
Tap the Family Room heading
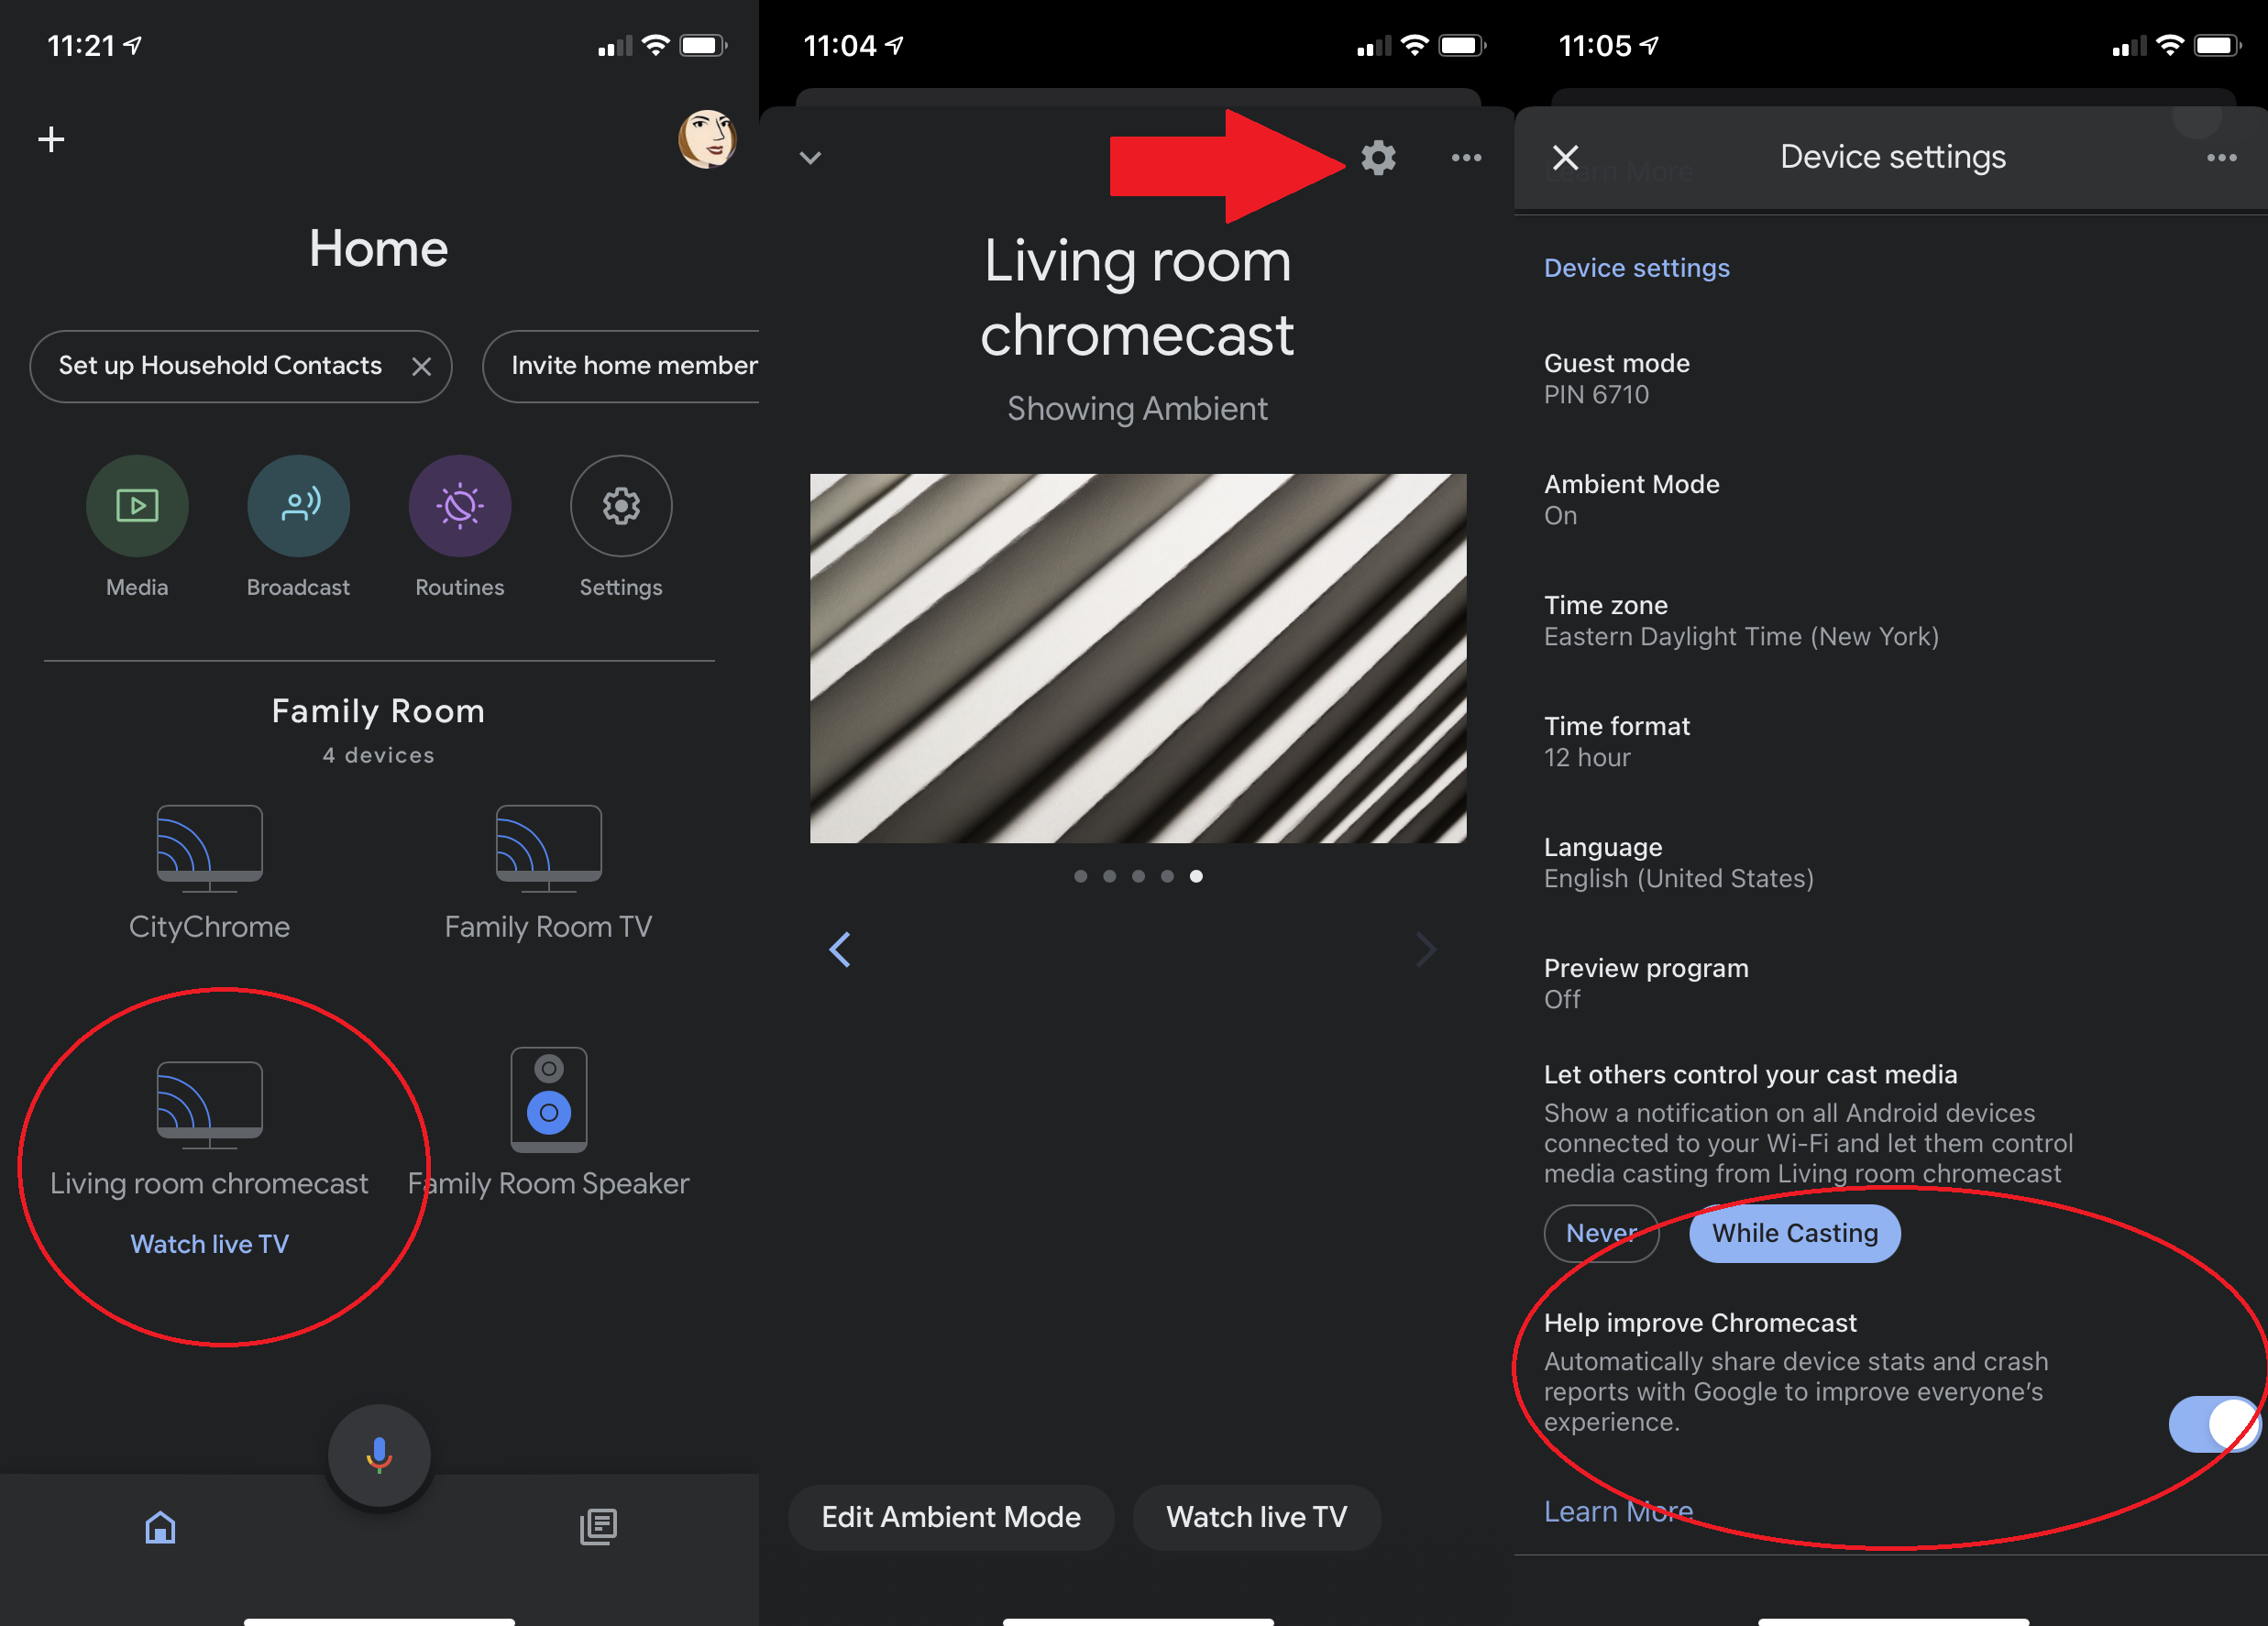tap(379, 712)
